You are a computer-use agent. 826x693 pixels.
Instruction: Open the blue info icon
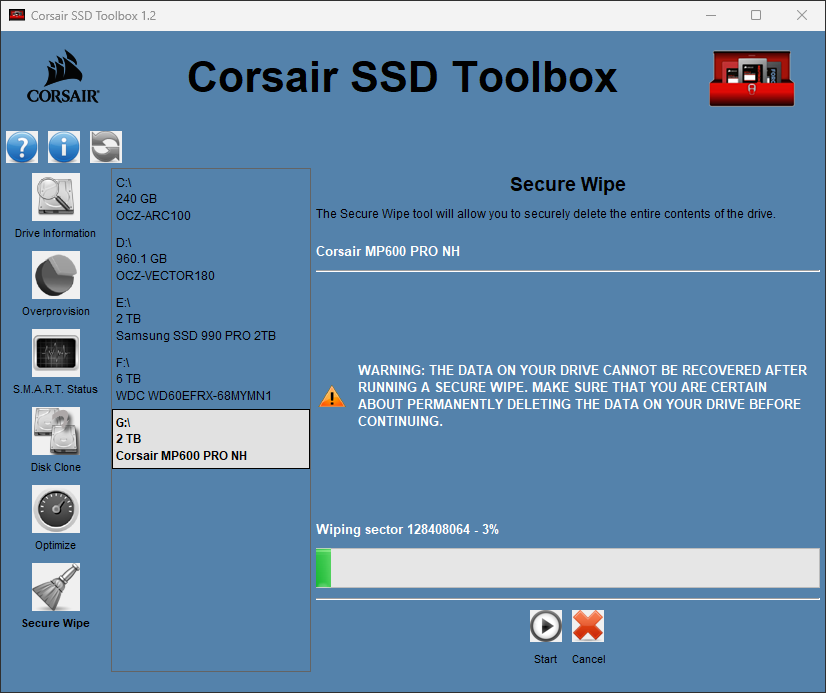(x=64, y=147)
